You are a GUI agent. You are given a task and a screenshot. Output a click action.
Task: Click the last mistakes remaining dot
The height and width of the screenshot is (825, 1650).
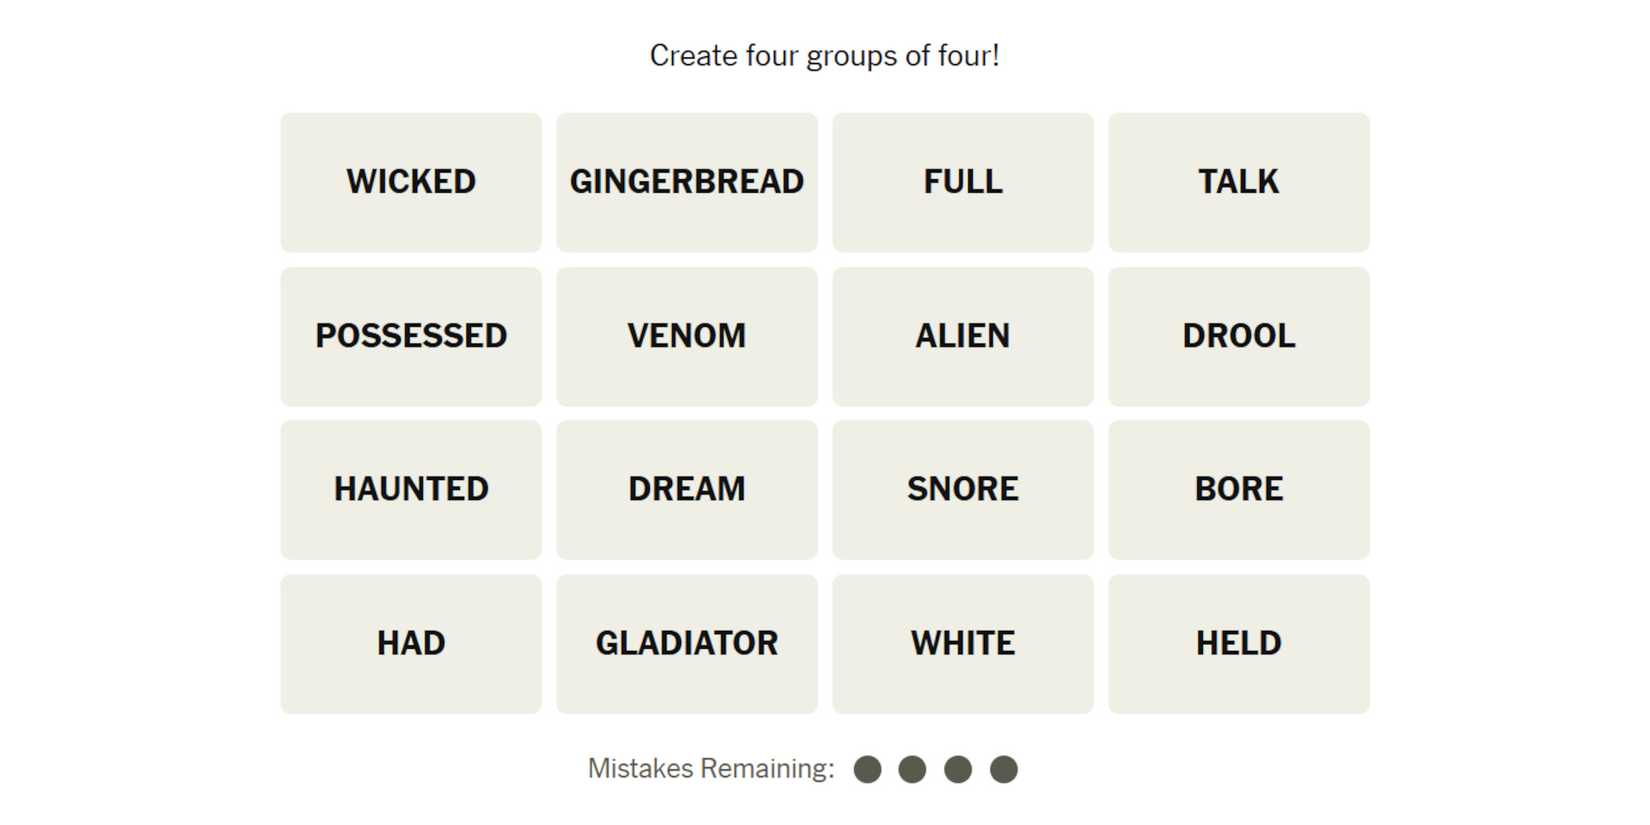pyautogui.click(x=1004, y=769)
